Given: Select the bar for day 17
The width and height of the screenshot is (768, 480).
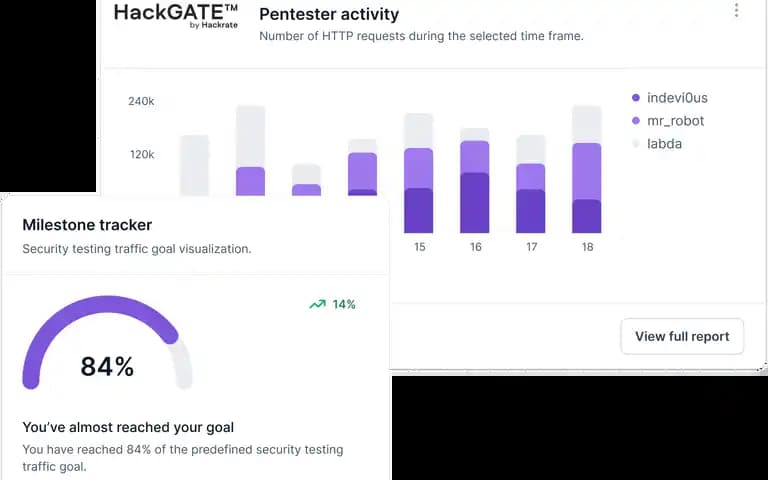Looking at the screenshot, I should [x=530, y=184].
